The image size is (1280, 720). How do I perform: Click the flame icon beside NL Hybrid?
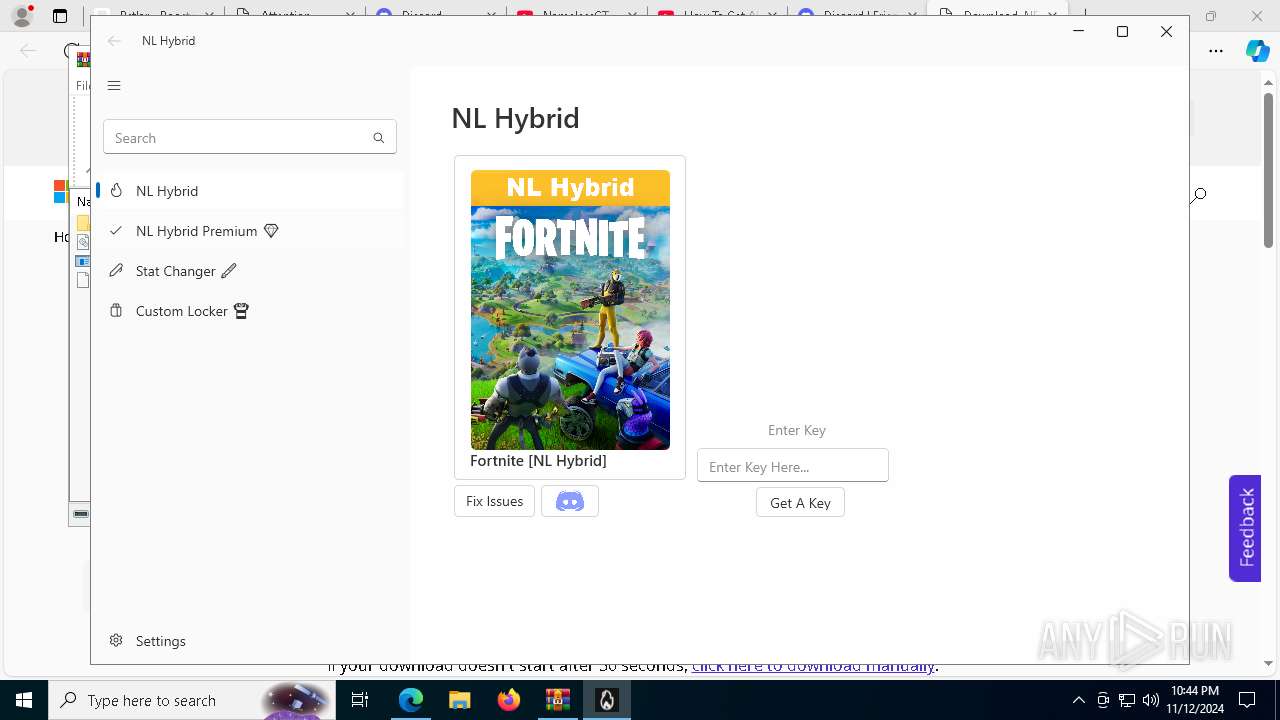click(x=116, y=191)
